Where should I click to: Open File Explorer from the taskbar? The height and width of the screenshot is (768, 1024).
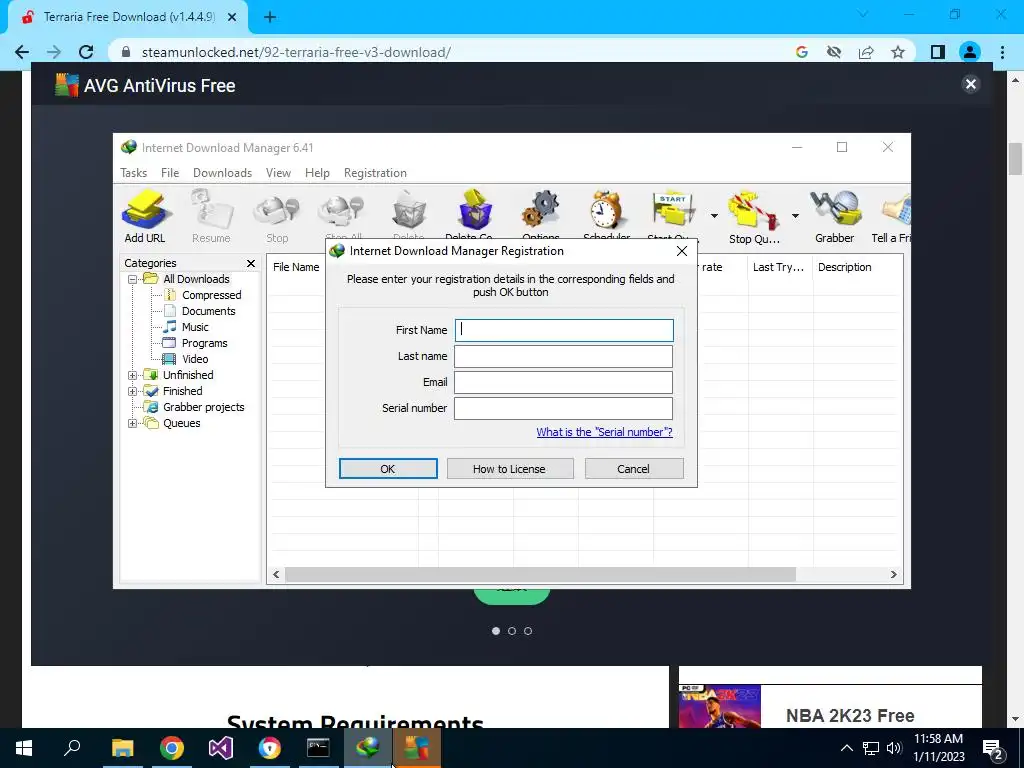[x=122, y=748]
